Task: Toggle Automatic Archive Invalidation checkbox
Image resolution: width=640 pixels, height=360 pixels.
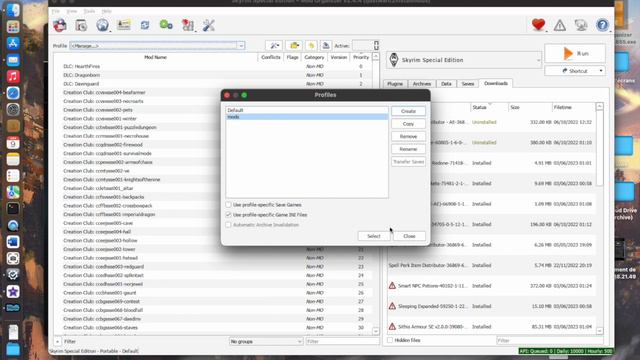Action: 229,225
